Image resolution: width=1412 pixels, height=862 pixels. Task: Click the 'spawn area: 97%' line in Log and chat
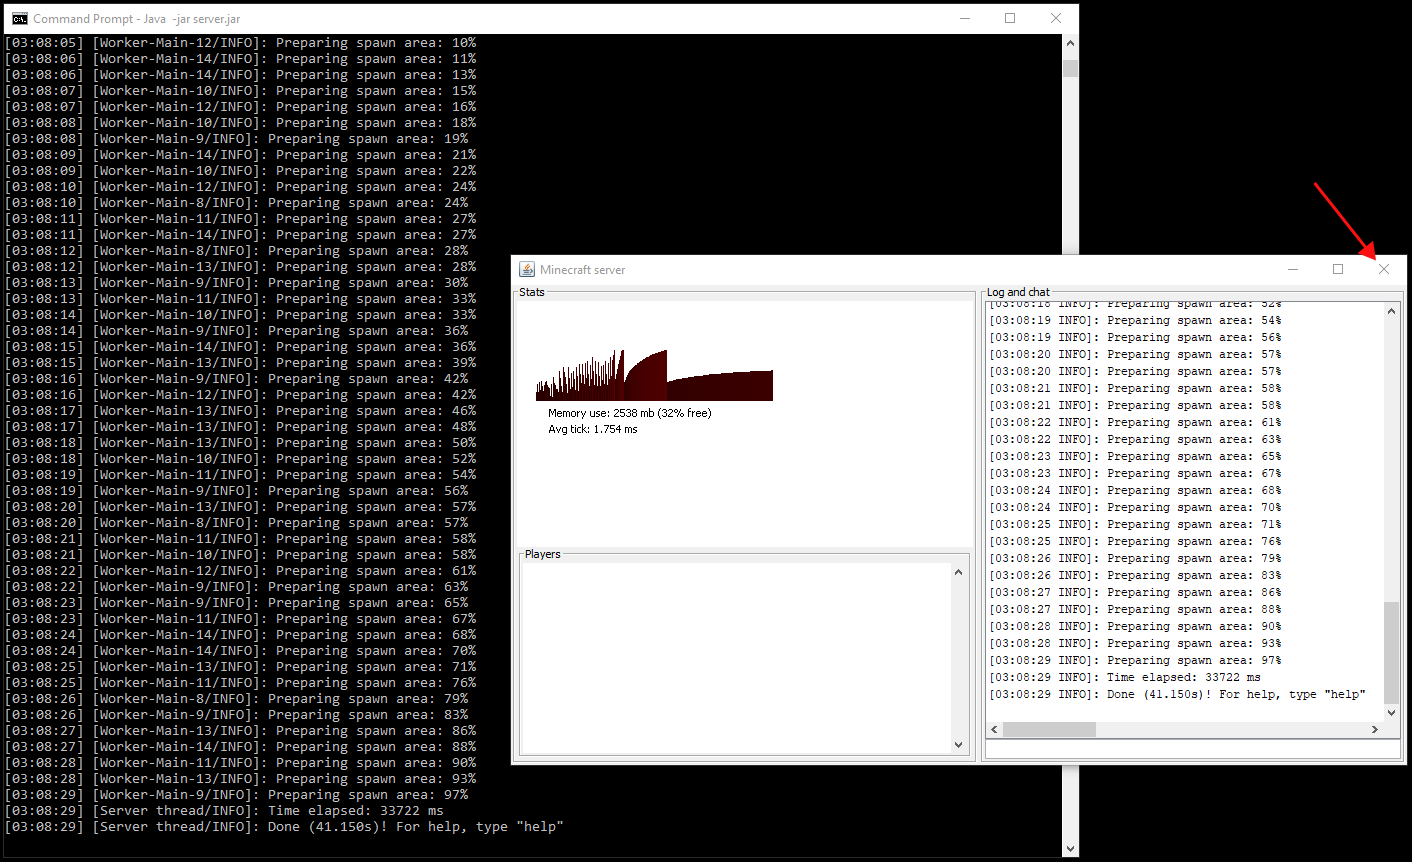[x=1135, y=660]
